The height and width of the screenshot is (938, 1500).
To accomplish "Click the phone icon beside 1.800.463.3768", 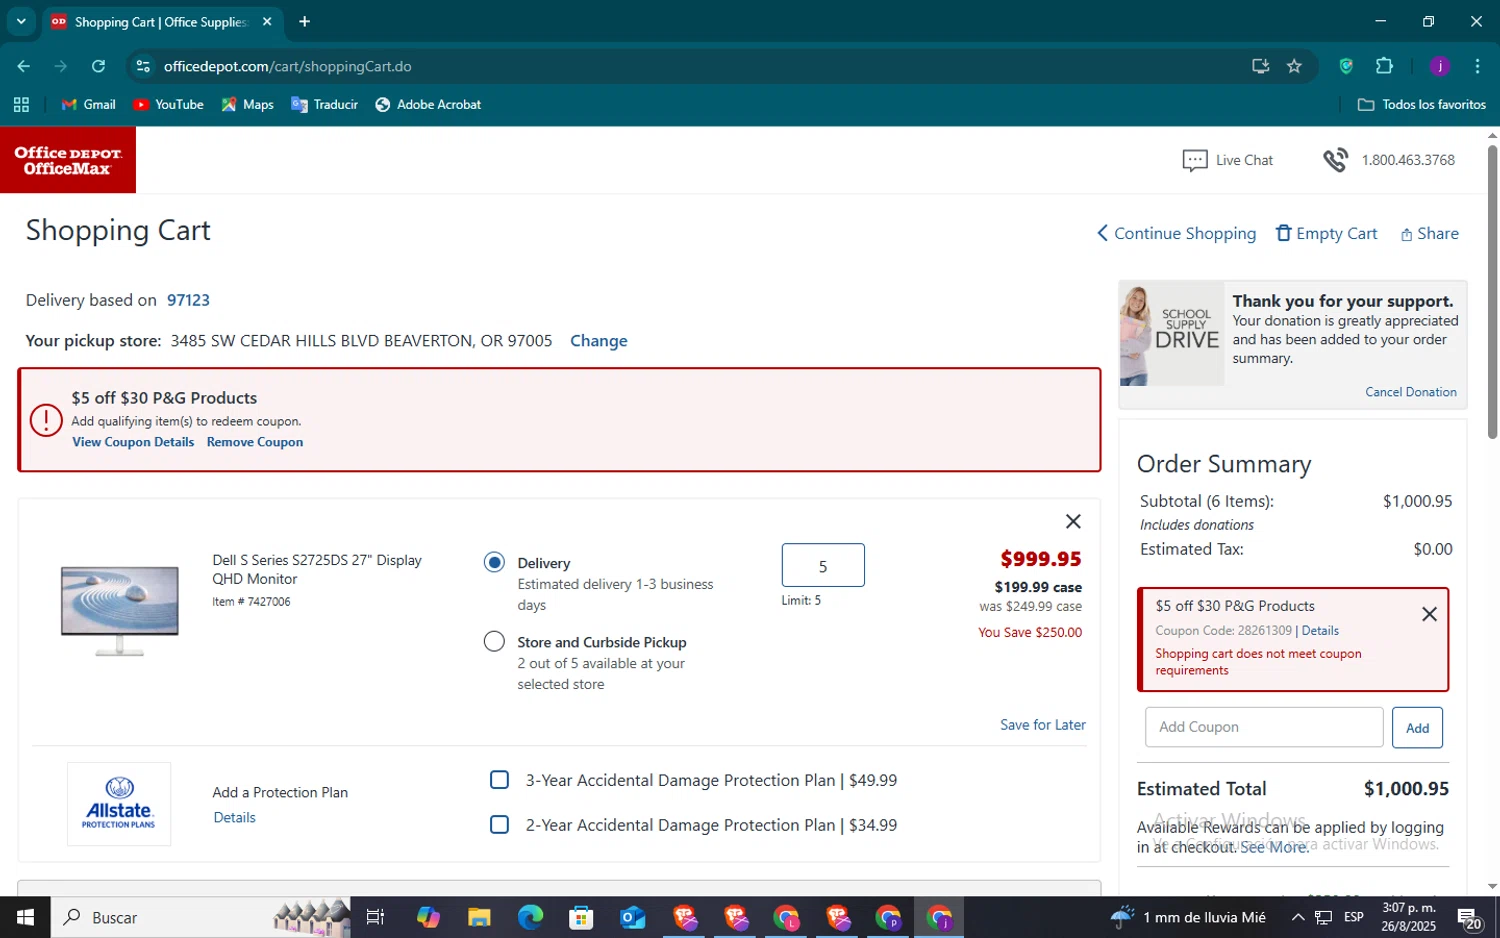I will tap(1335, 160).
